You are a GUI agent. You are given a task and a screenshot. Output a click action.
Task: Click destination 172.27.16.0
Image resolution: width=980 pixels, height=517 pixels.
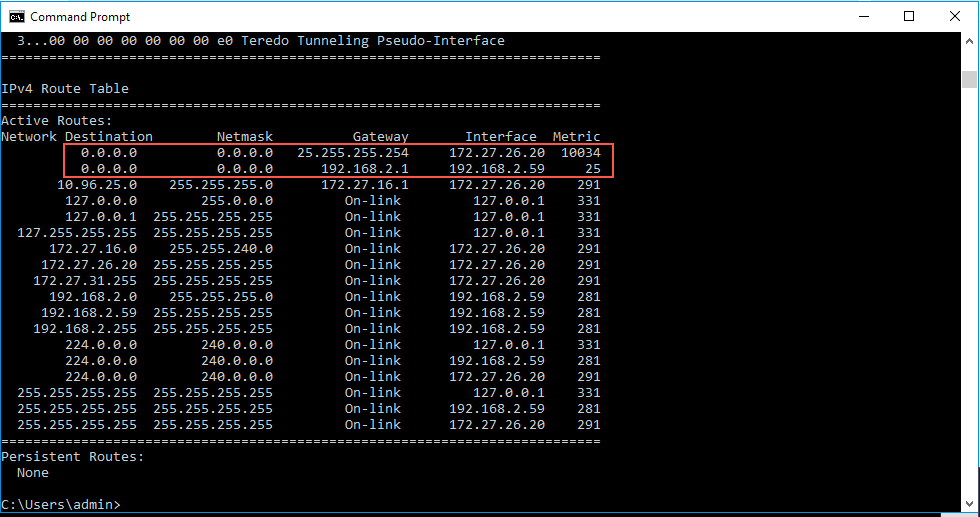pyautogui.click(x=93, y=249)
